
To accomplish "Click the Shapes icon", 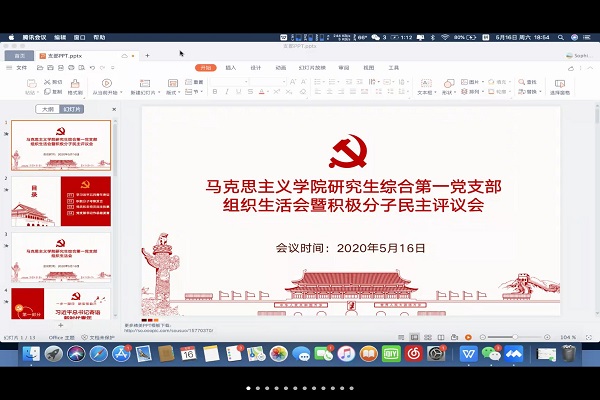I will 448,83.
